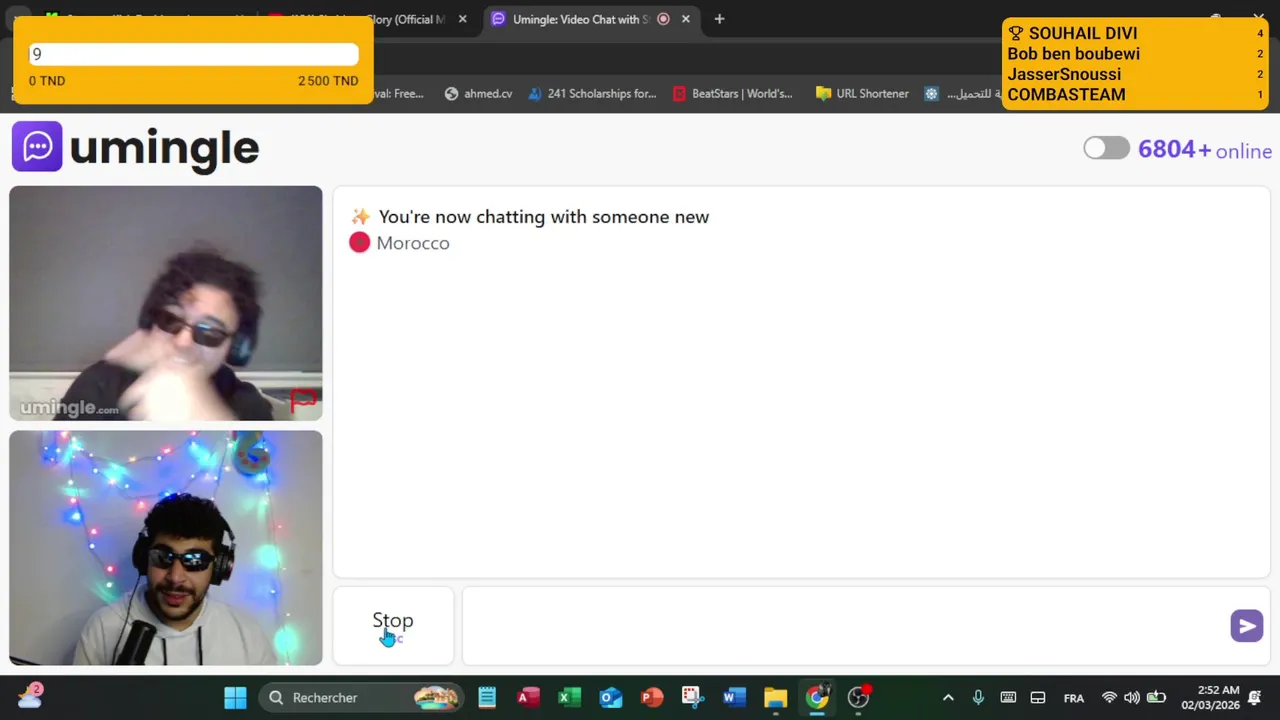The width and height of the screenshot is (1280, 720).
Task: Open Excel from the taskbar
Action: (x=569, y=698)
